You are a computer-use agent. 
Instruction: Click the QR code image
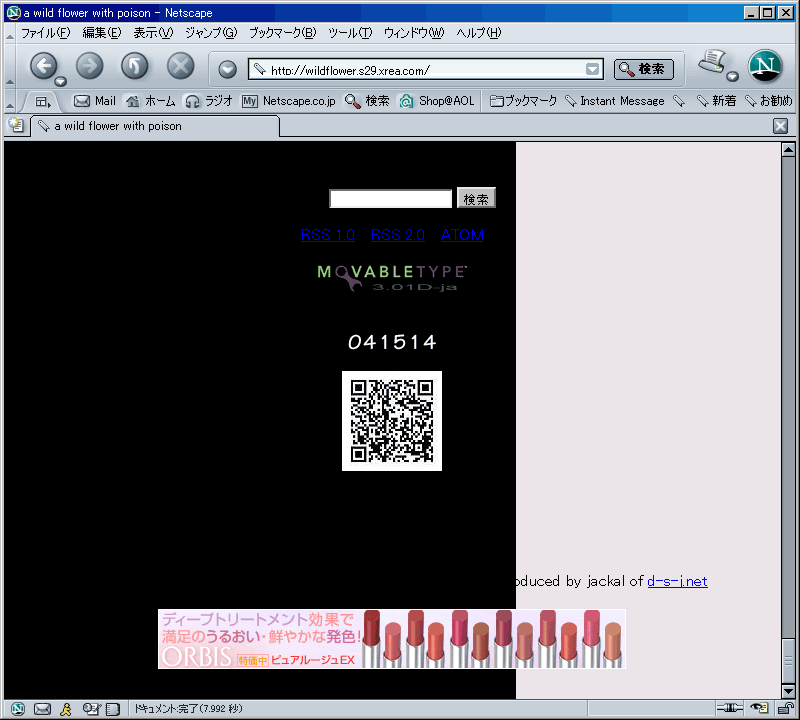point(392,421)
